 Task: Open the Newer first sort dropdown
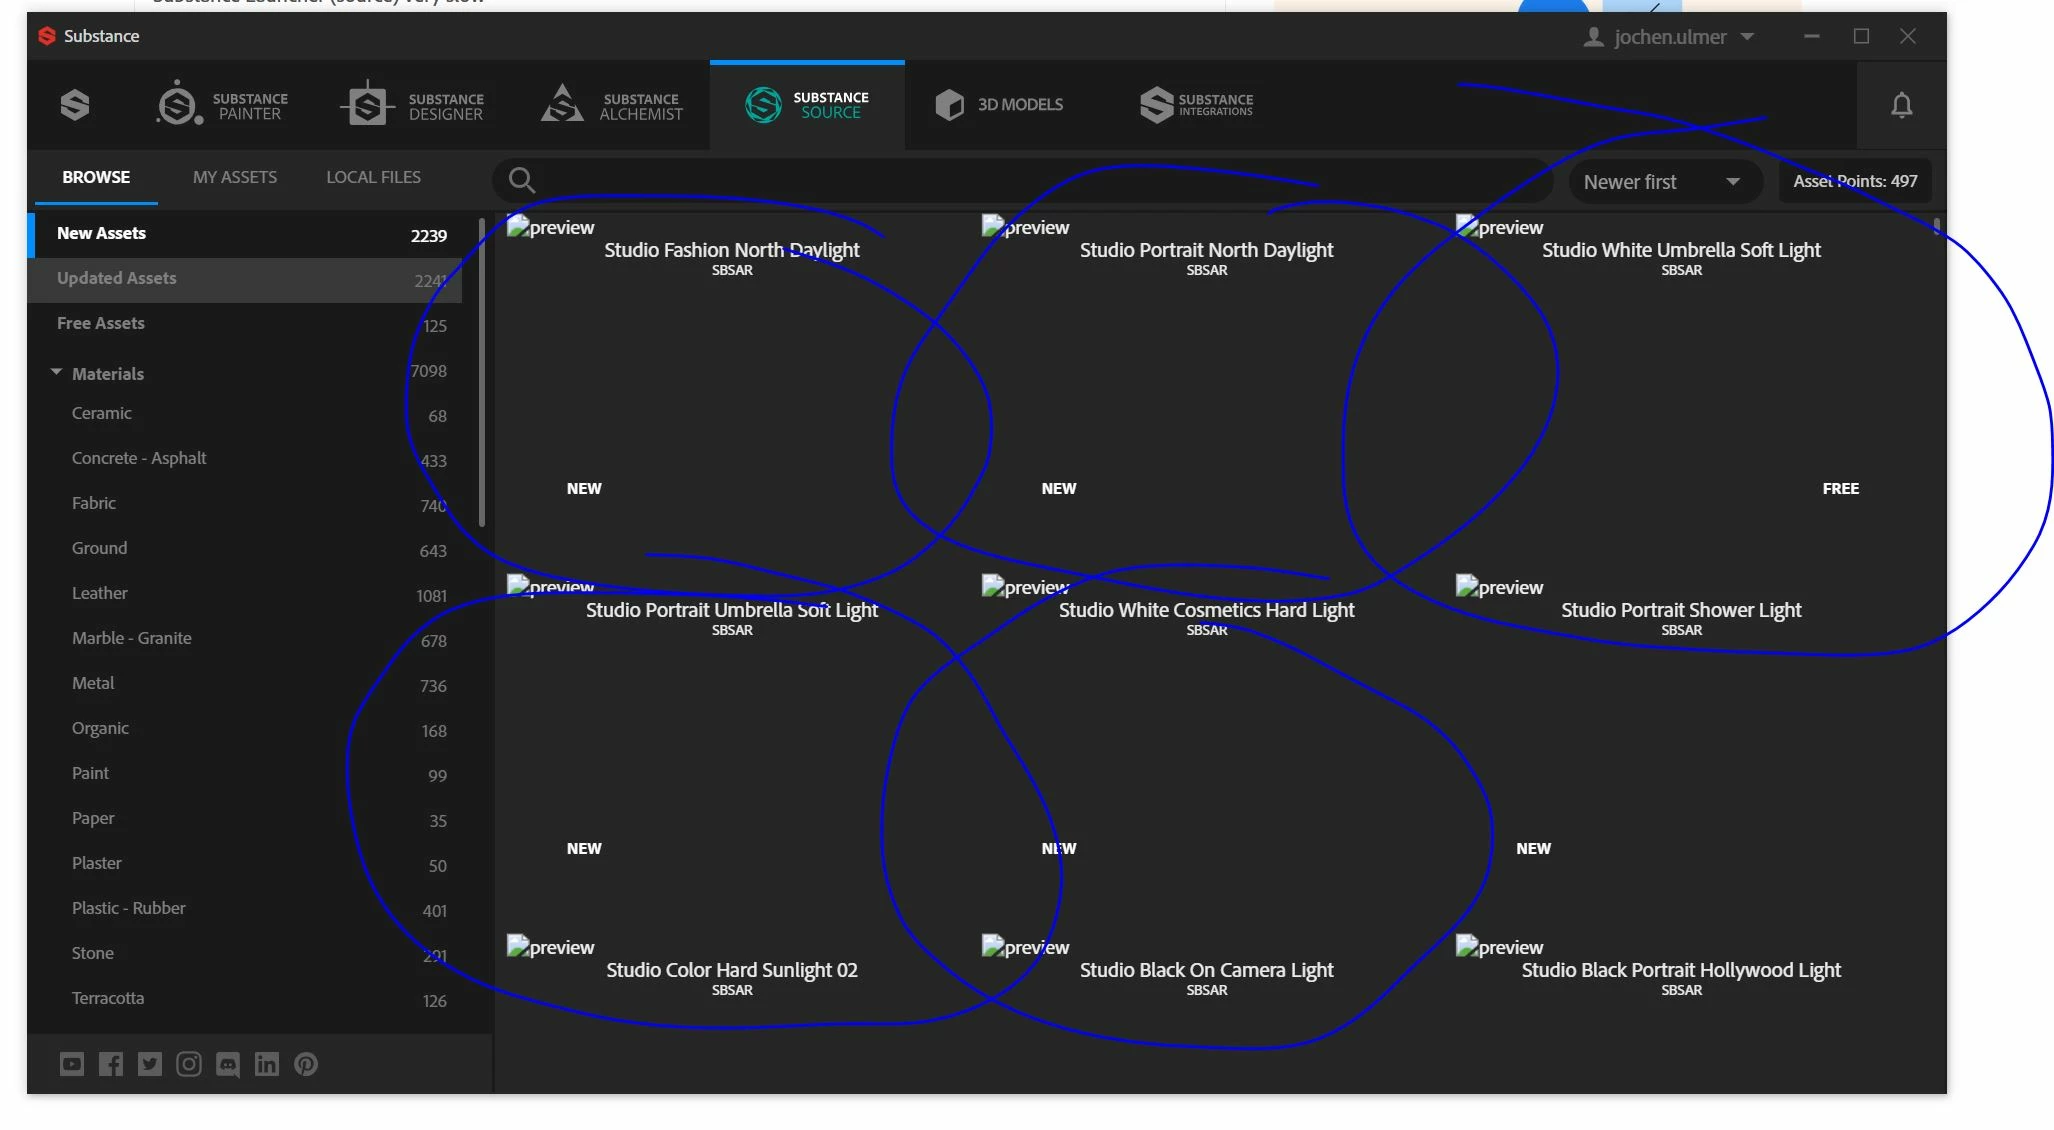click(1662, 182)
